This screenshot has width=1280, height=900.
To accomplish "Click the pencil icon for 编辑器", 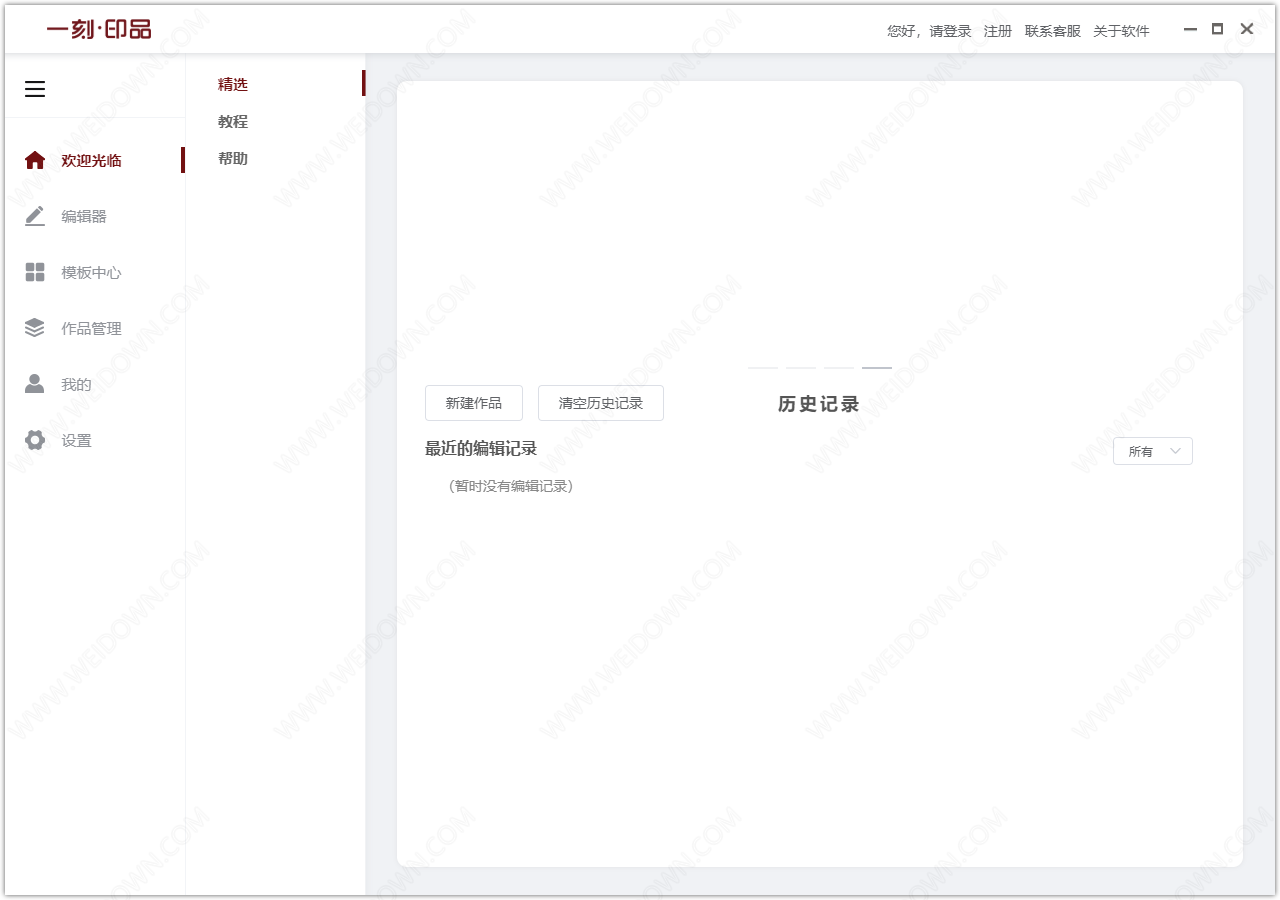I will [x=35, y=216].
